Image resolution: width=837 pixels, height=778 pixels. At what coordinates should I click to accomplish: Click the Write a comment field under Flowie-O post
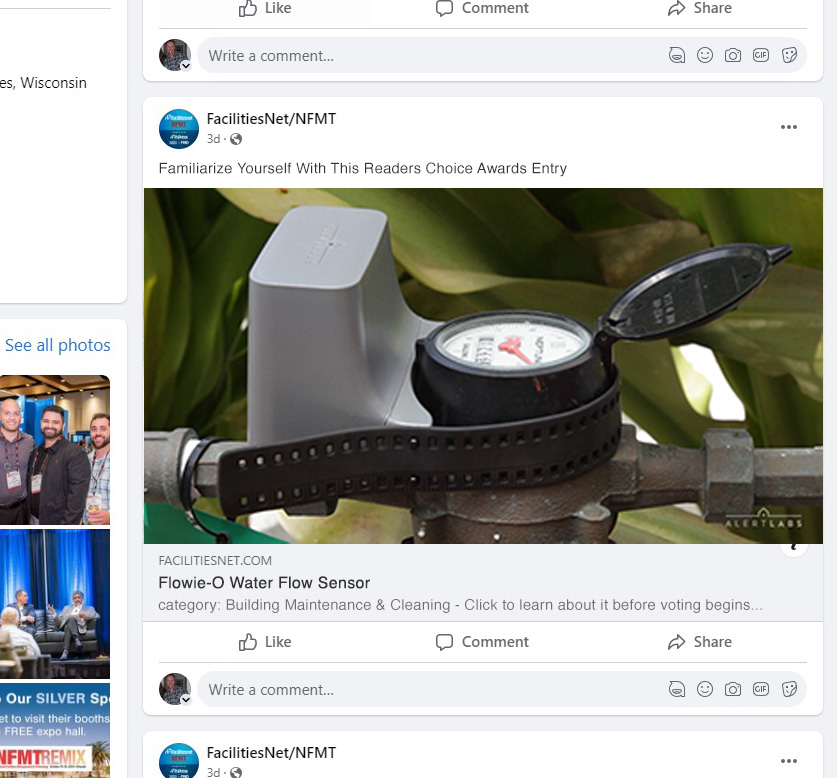coord(501,689)
